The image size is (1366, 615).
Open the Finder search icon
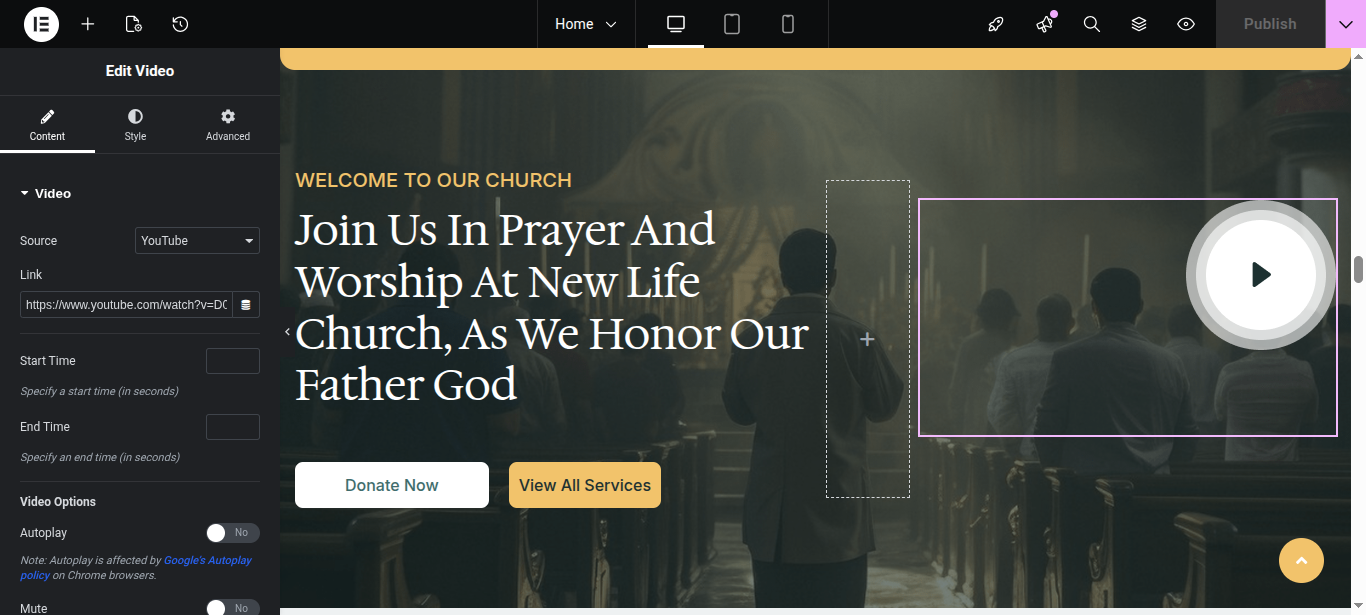pos(1092,24)
